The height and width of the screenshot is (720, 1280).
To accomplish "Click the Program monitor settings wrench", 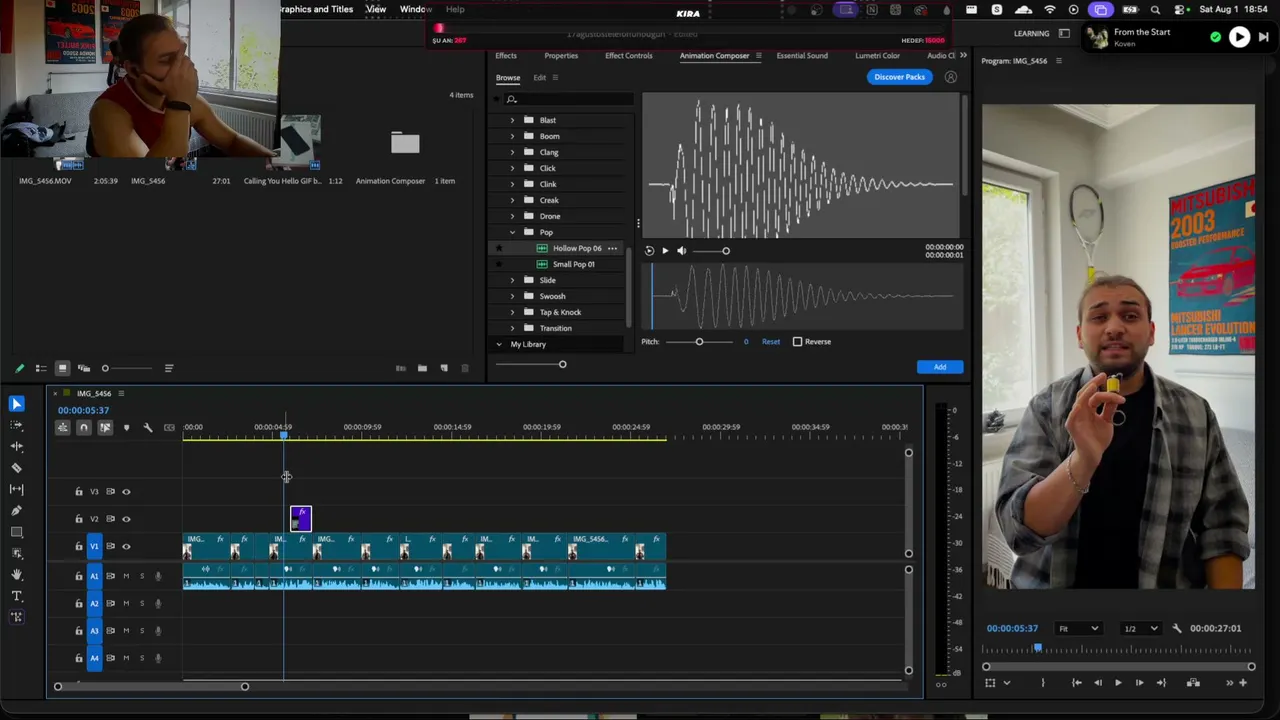I will (1177, 628).
